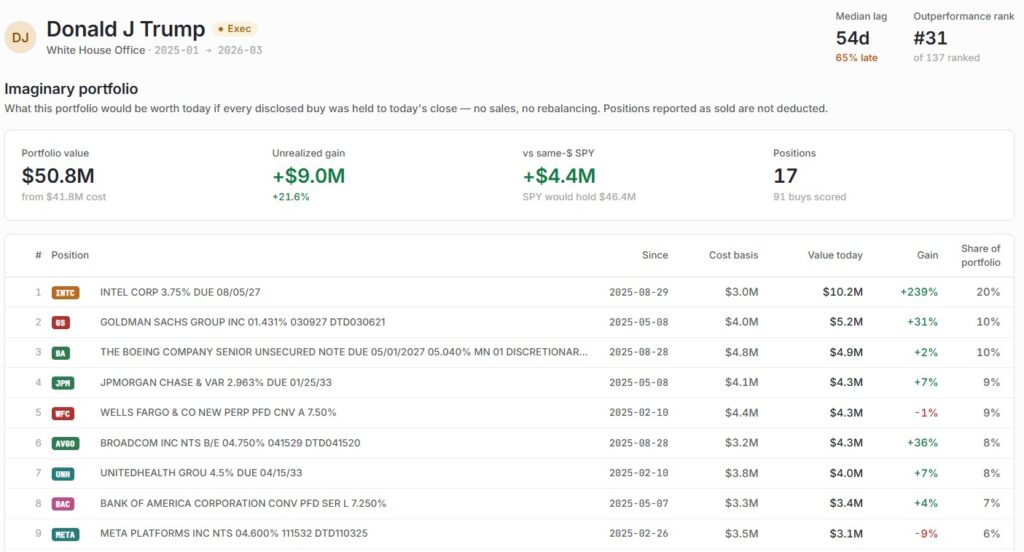The image size is (1024, 552).
Task: Click the WFC ticker badge
Action: tap(63, 414)
